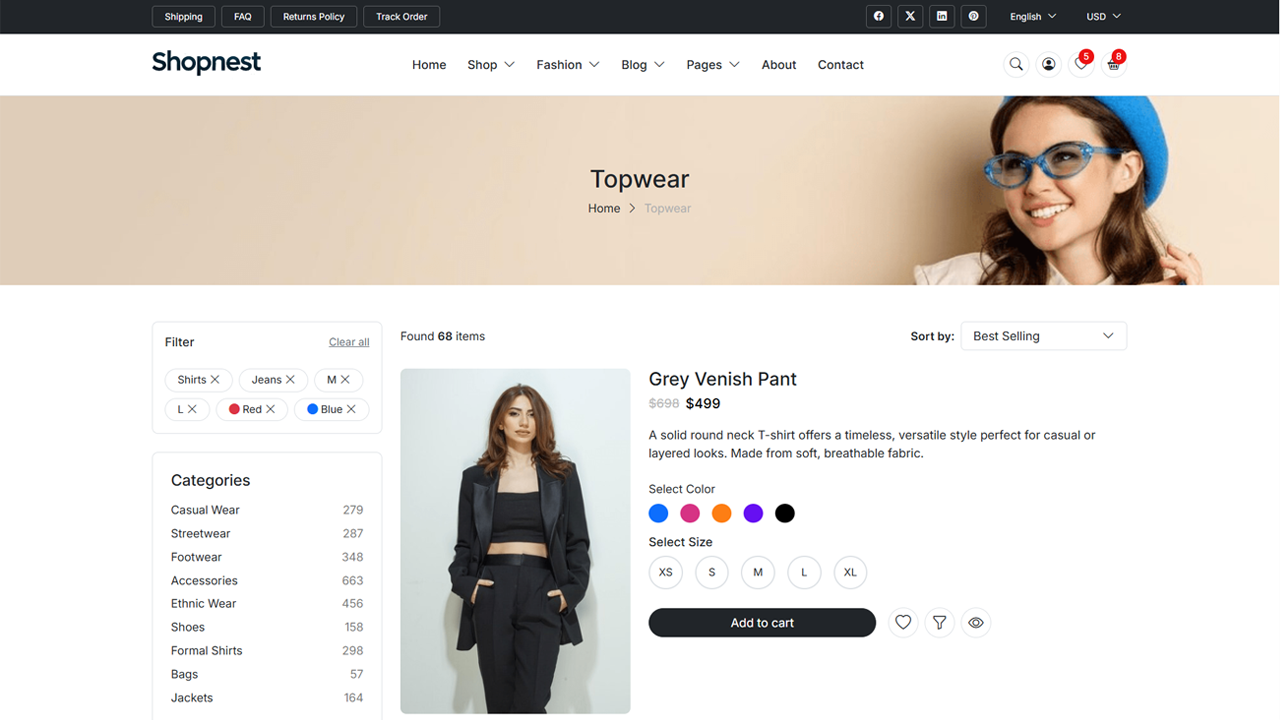Open the English language dropdown
This screenshot has height=720, width=1280.
(x=1033, y=16)
